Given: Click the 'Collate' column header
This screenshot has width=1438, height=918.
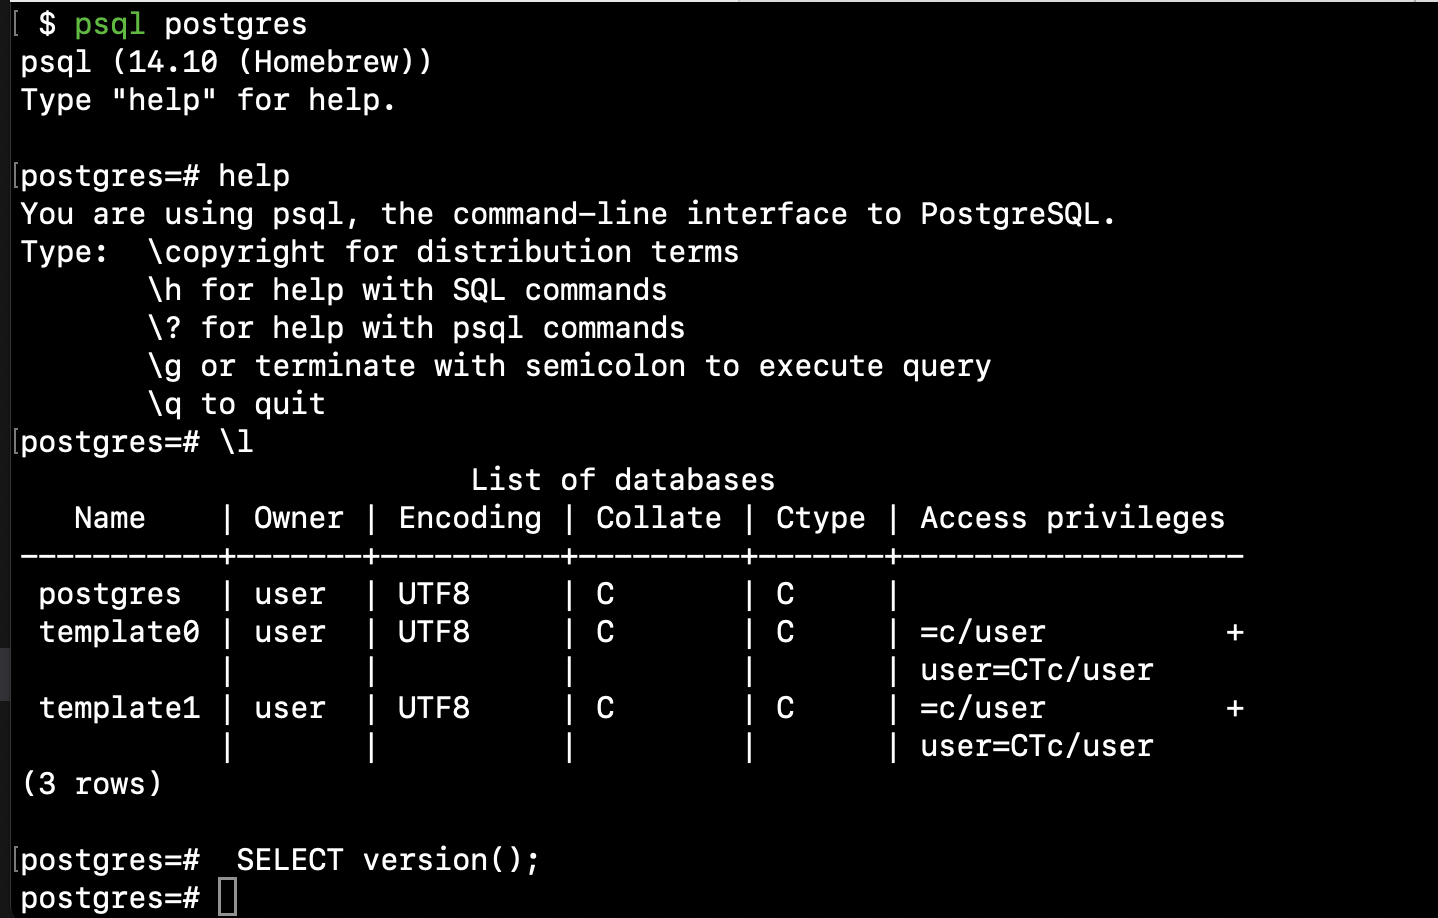Looking at the screenshot, I should tap(658, 518).
